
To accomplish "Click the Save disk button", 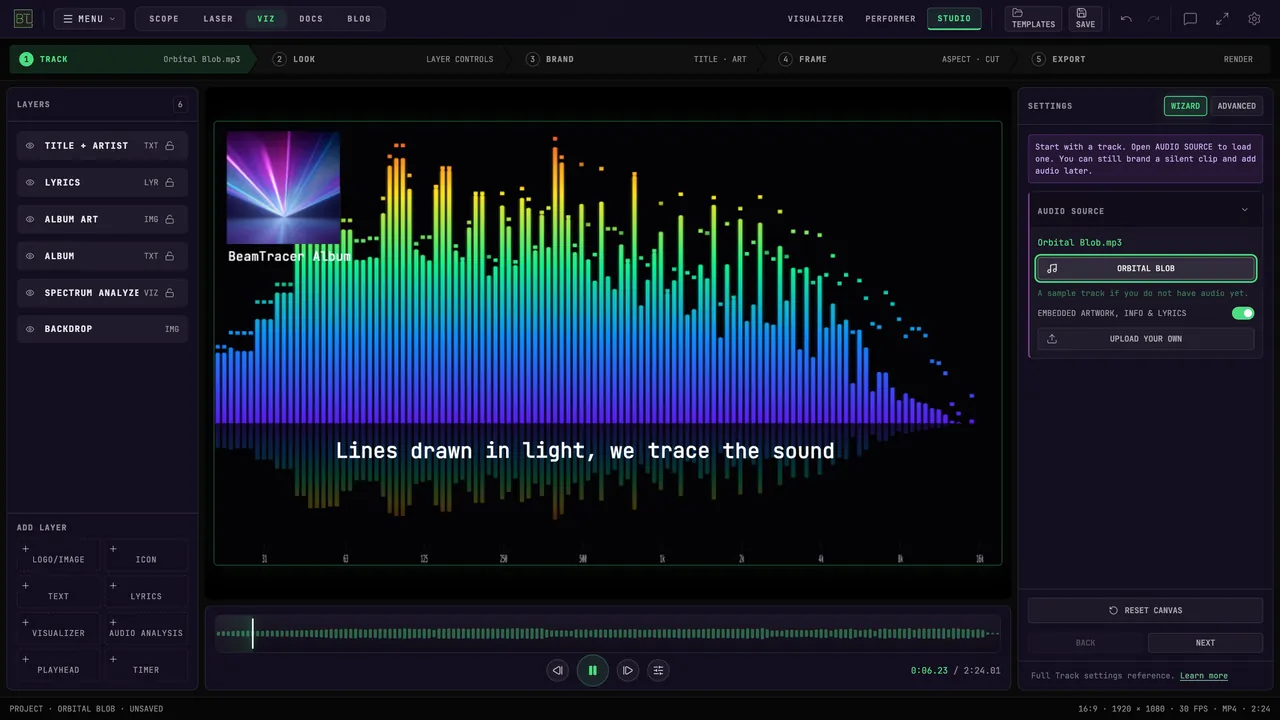I will click(x=1085, y=19).
